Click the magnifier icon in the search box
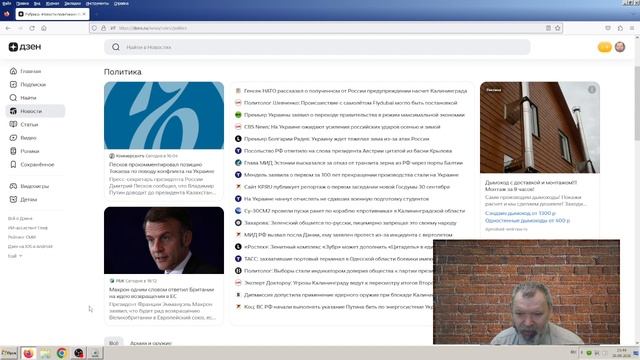Screen dimensions: 640x360 116,47
